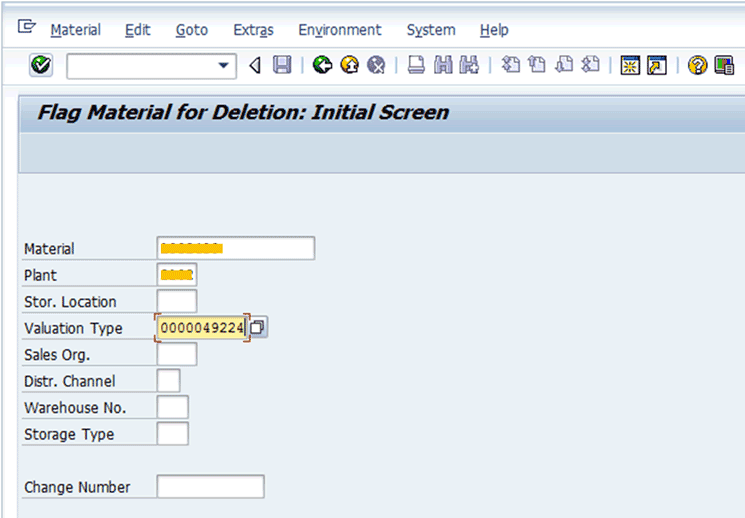Click the Material input field

coord(236,248)
